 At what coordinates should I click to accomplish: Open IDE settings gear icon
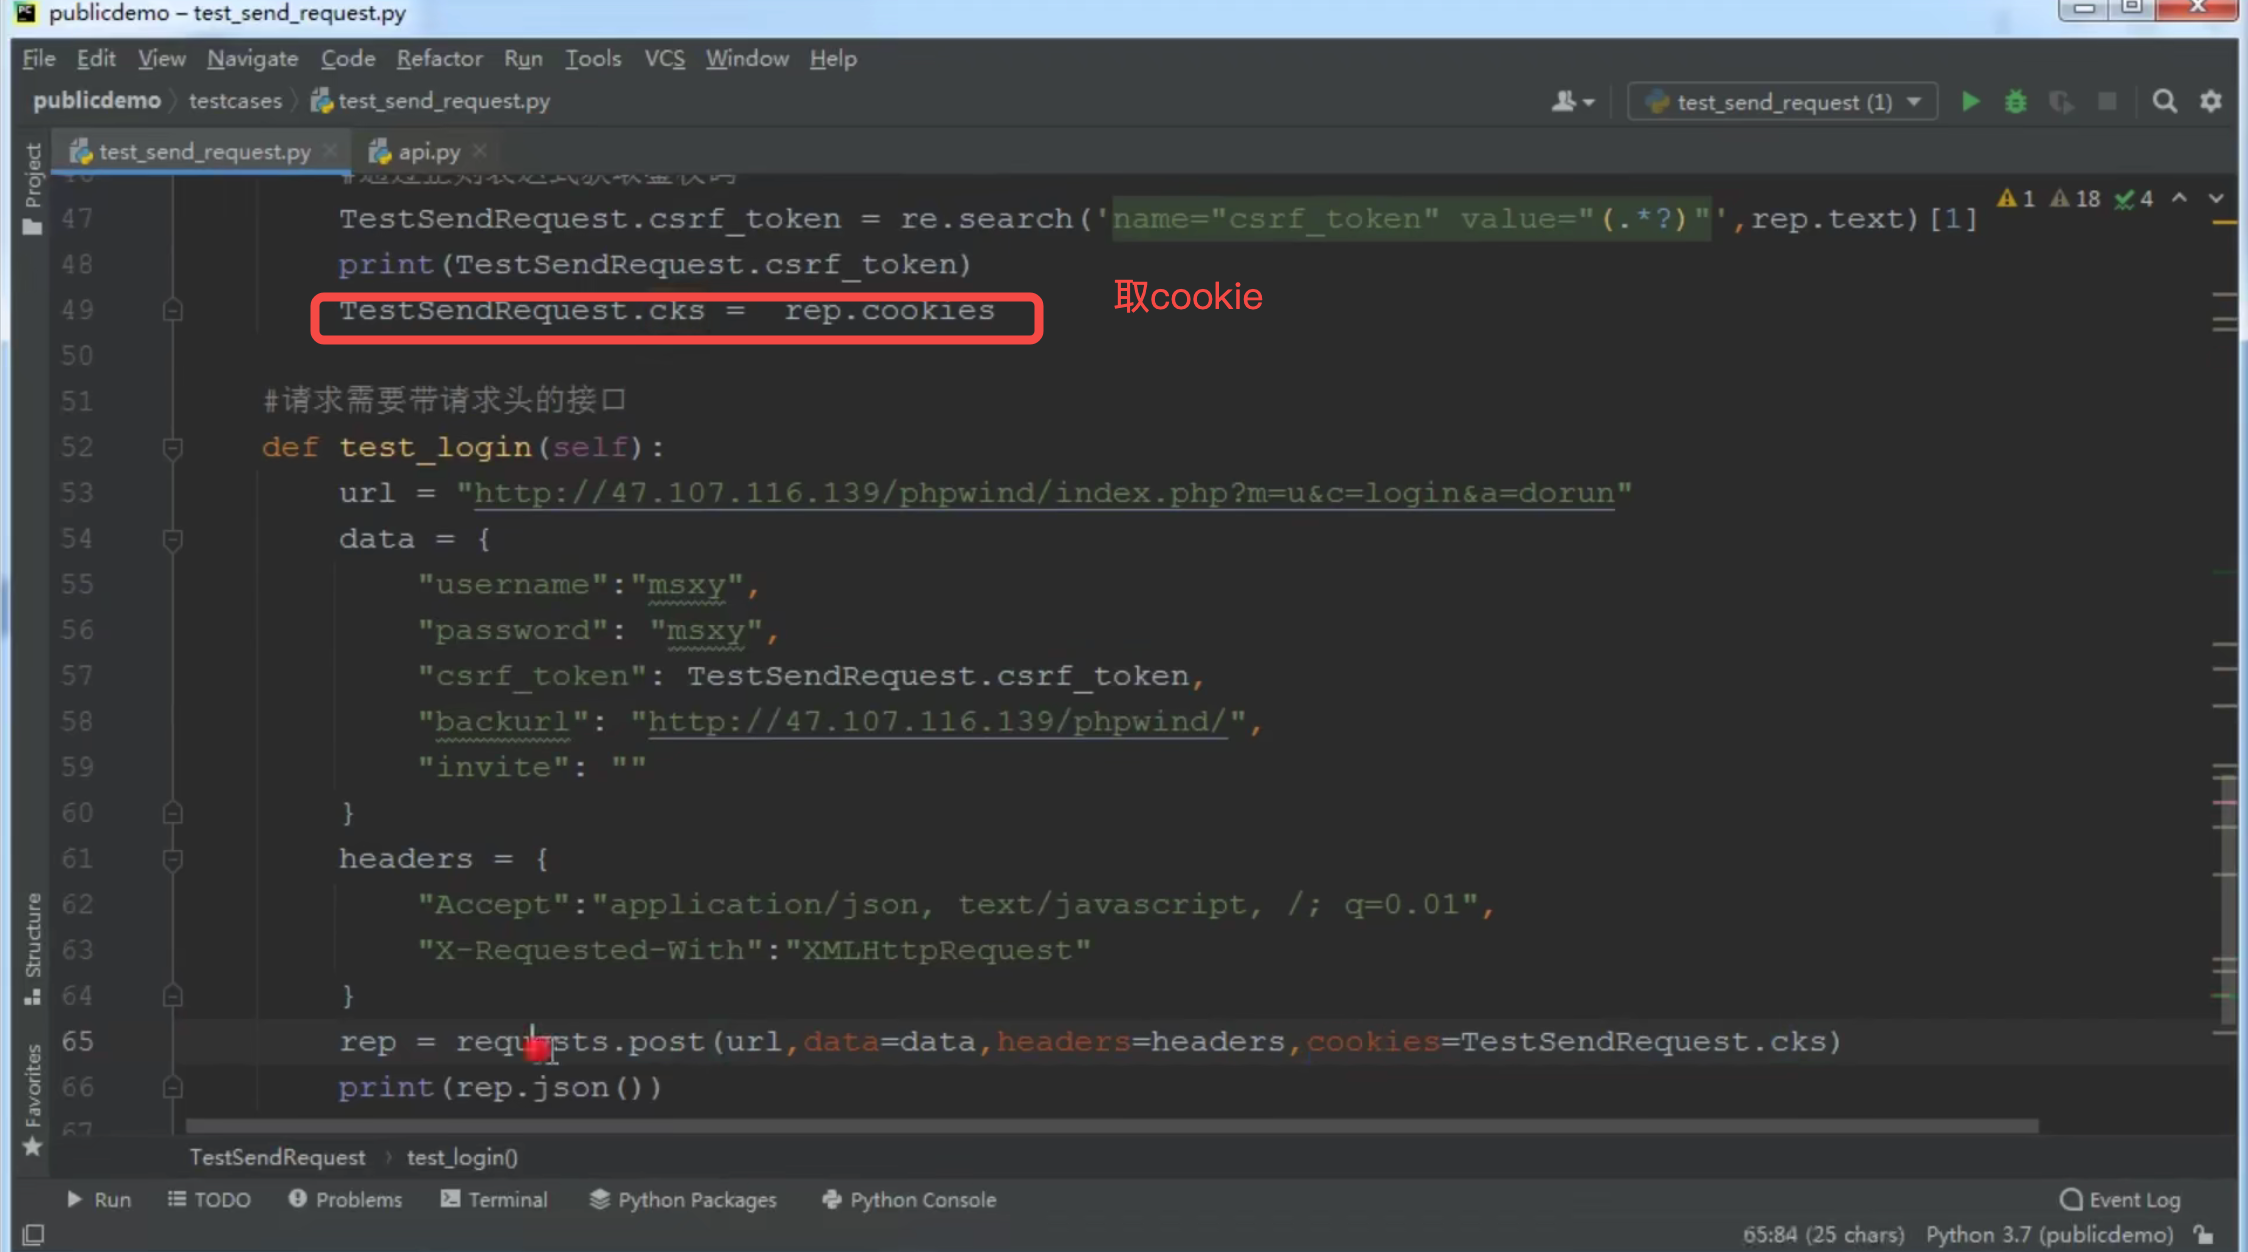2211,102
